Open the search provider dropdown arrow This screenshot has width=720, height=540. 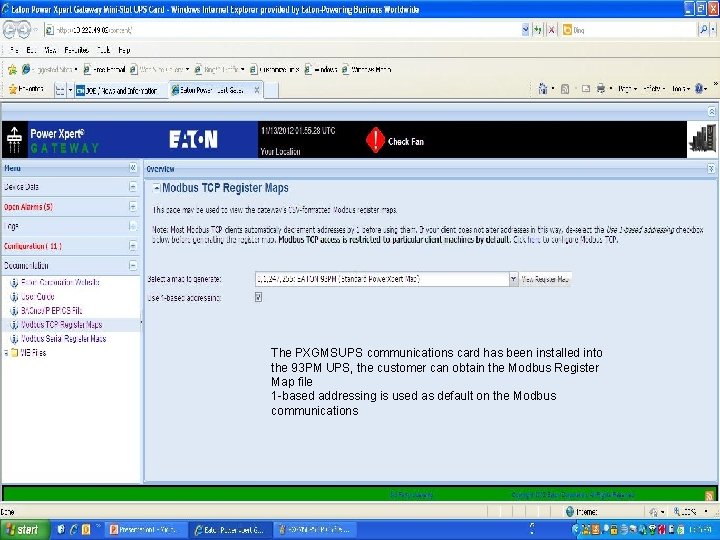click(x=713, y=30)
